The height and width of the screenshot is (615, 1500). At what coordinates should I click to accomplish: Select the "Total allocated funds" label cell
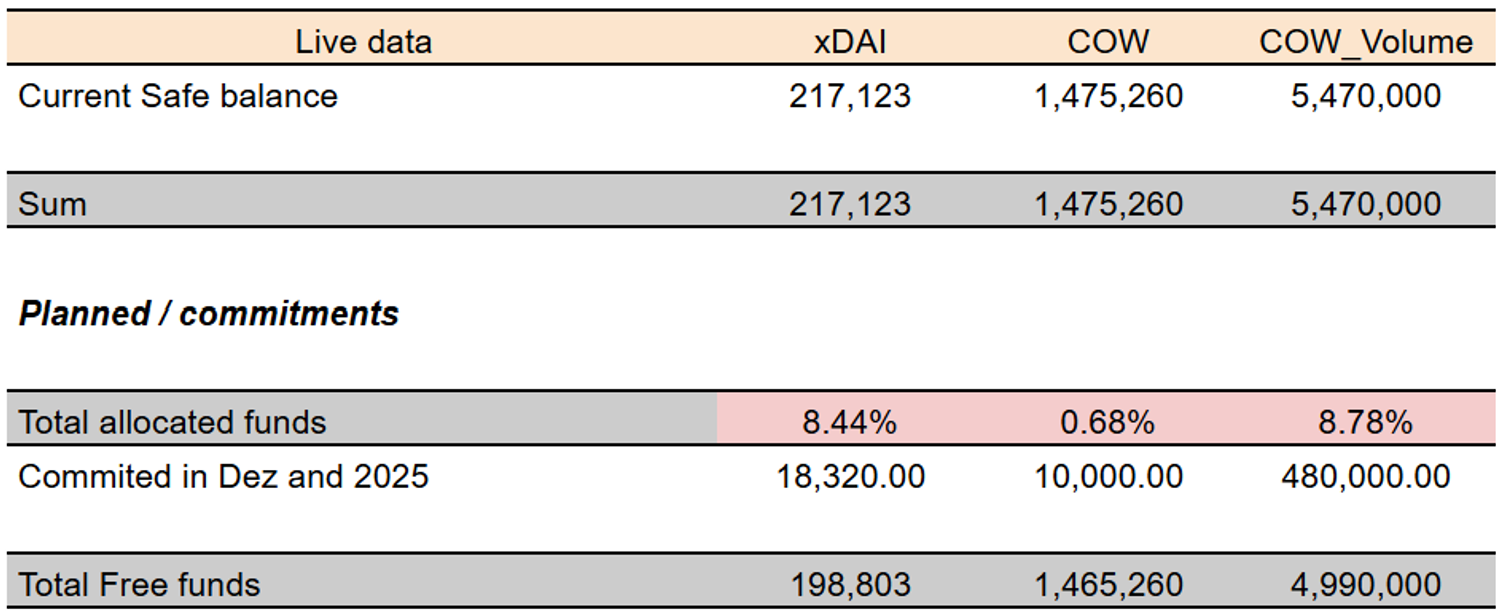pyautogui.click(x=172, y=422)
